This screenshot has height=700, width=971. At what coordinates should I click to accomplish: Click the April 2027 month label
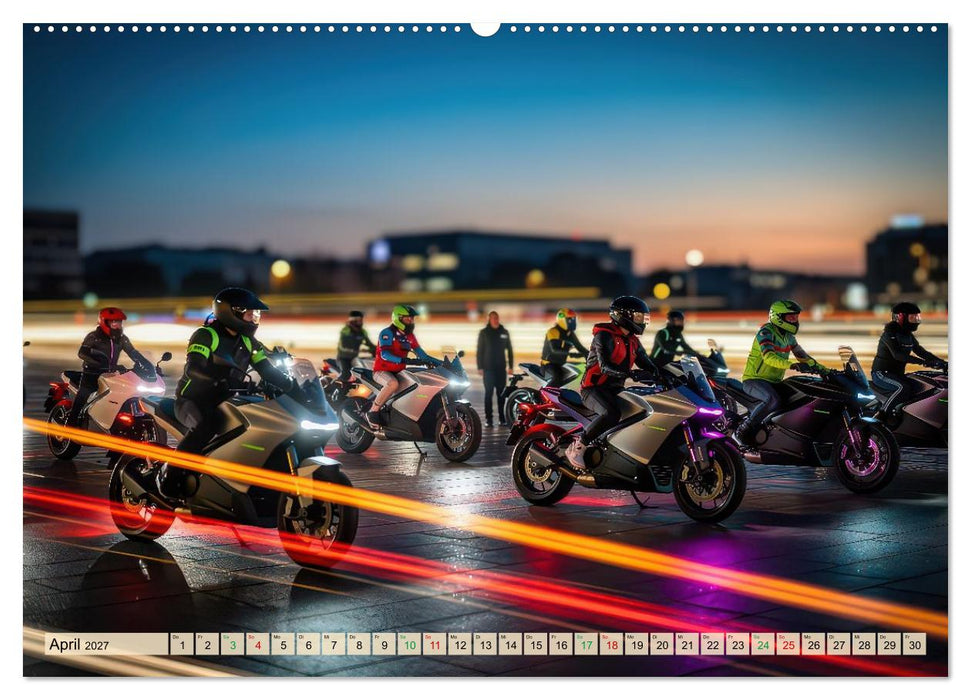point(79,644)
